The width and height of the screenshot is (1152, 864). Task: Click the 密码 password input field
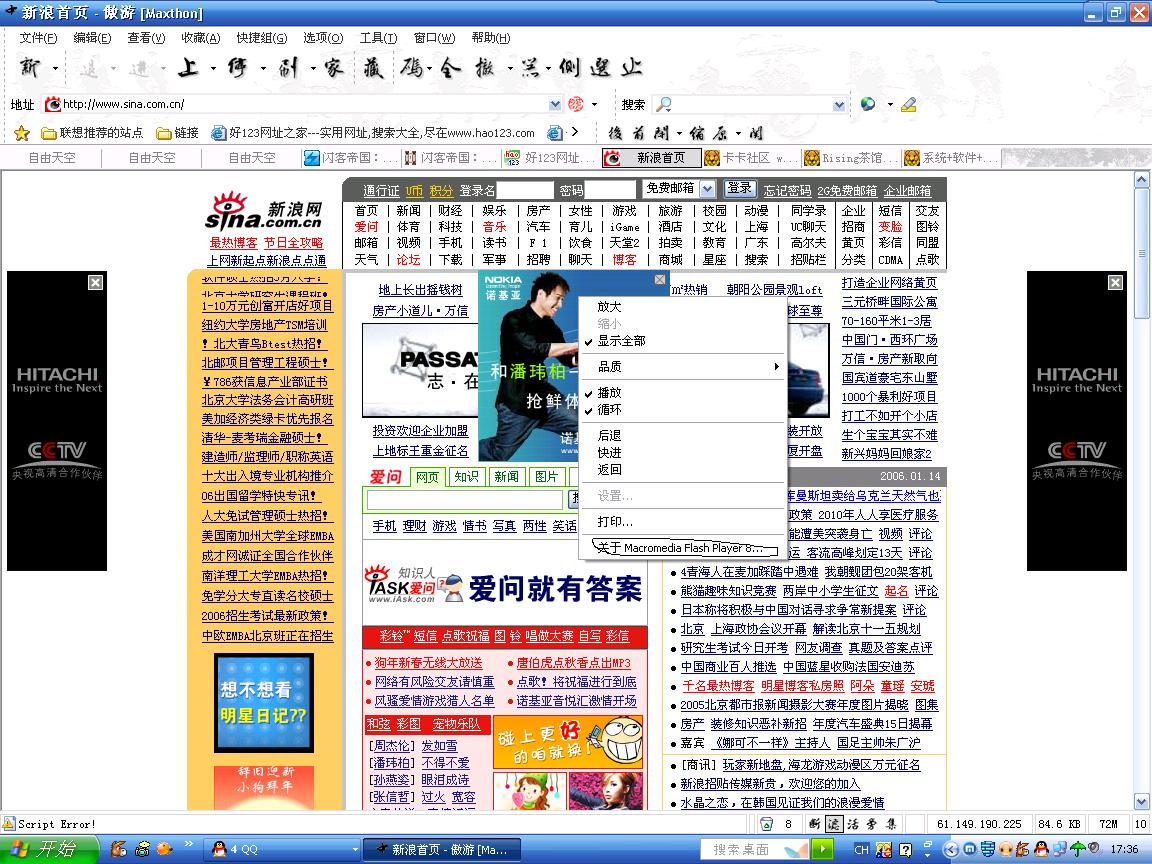tap(609, 190)
